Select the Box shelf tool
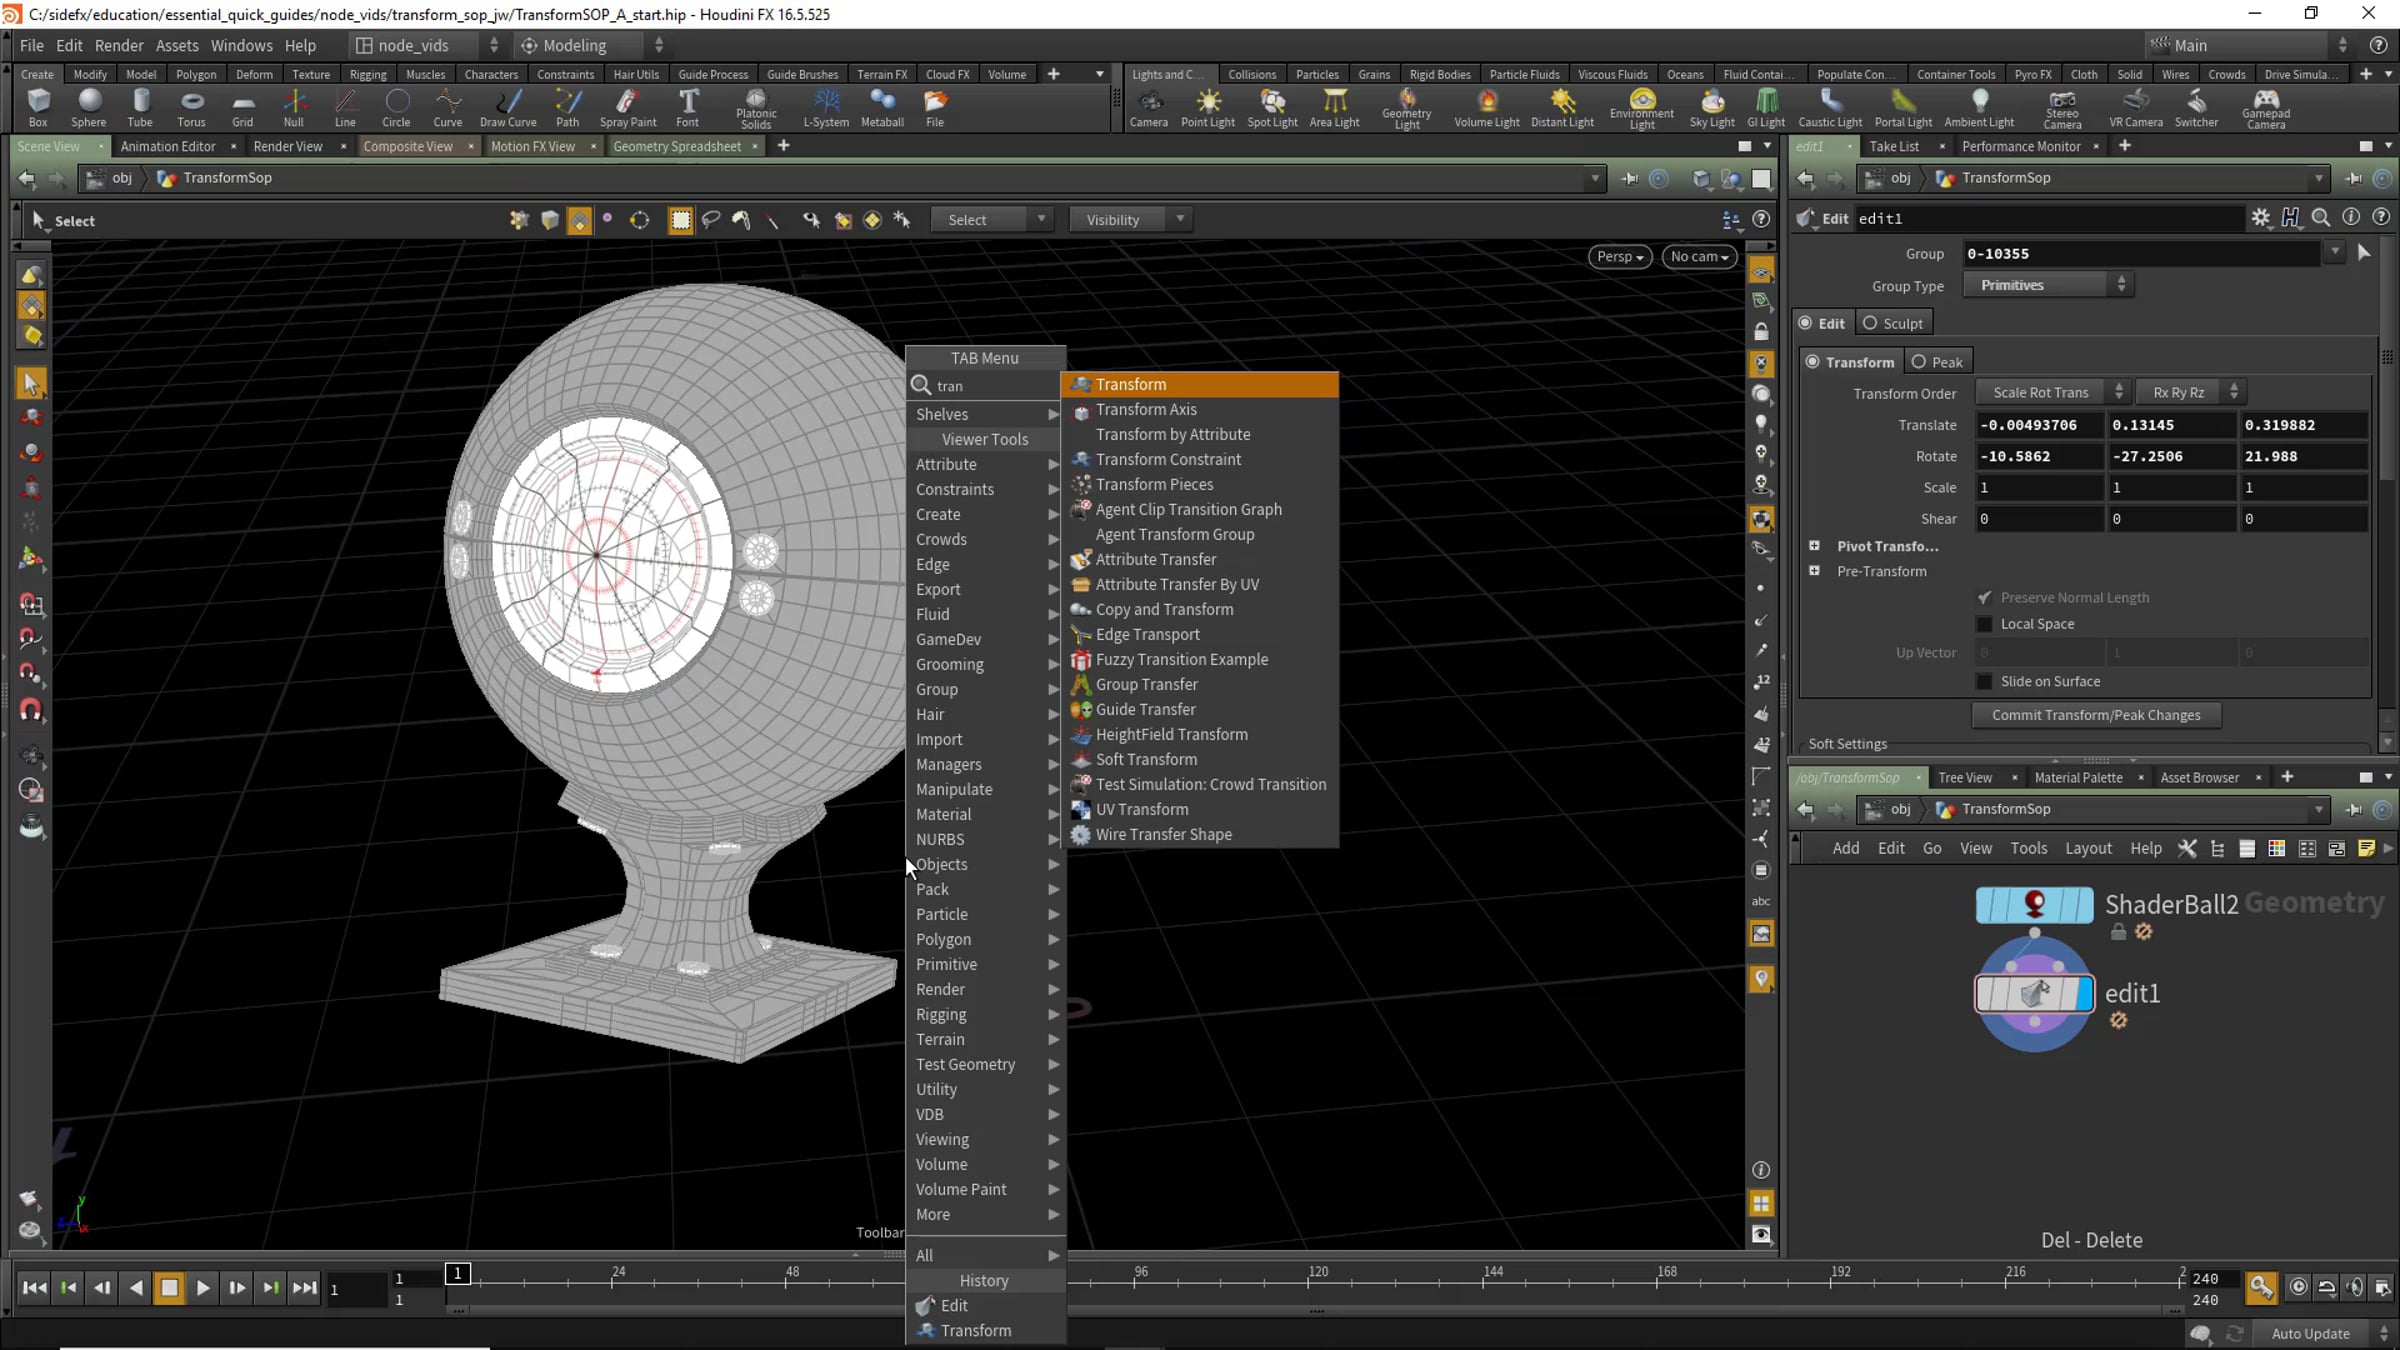The width and height of the screenshot is (2400, 1350). 38,107
